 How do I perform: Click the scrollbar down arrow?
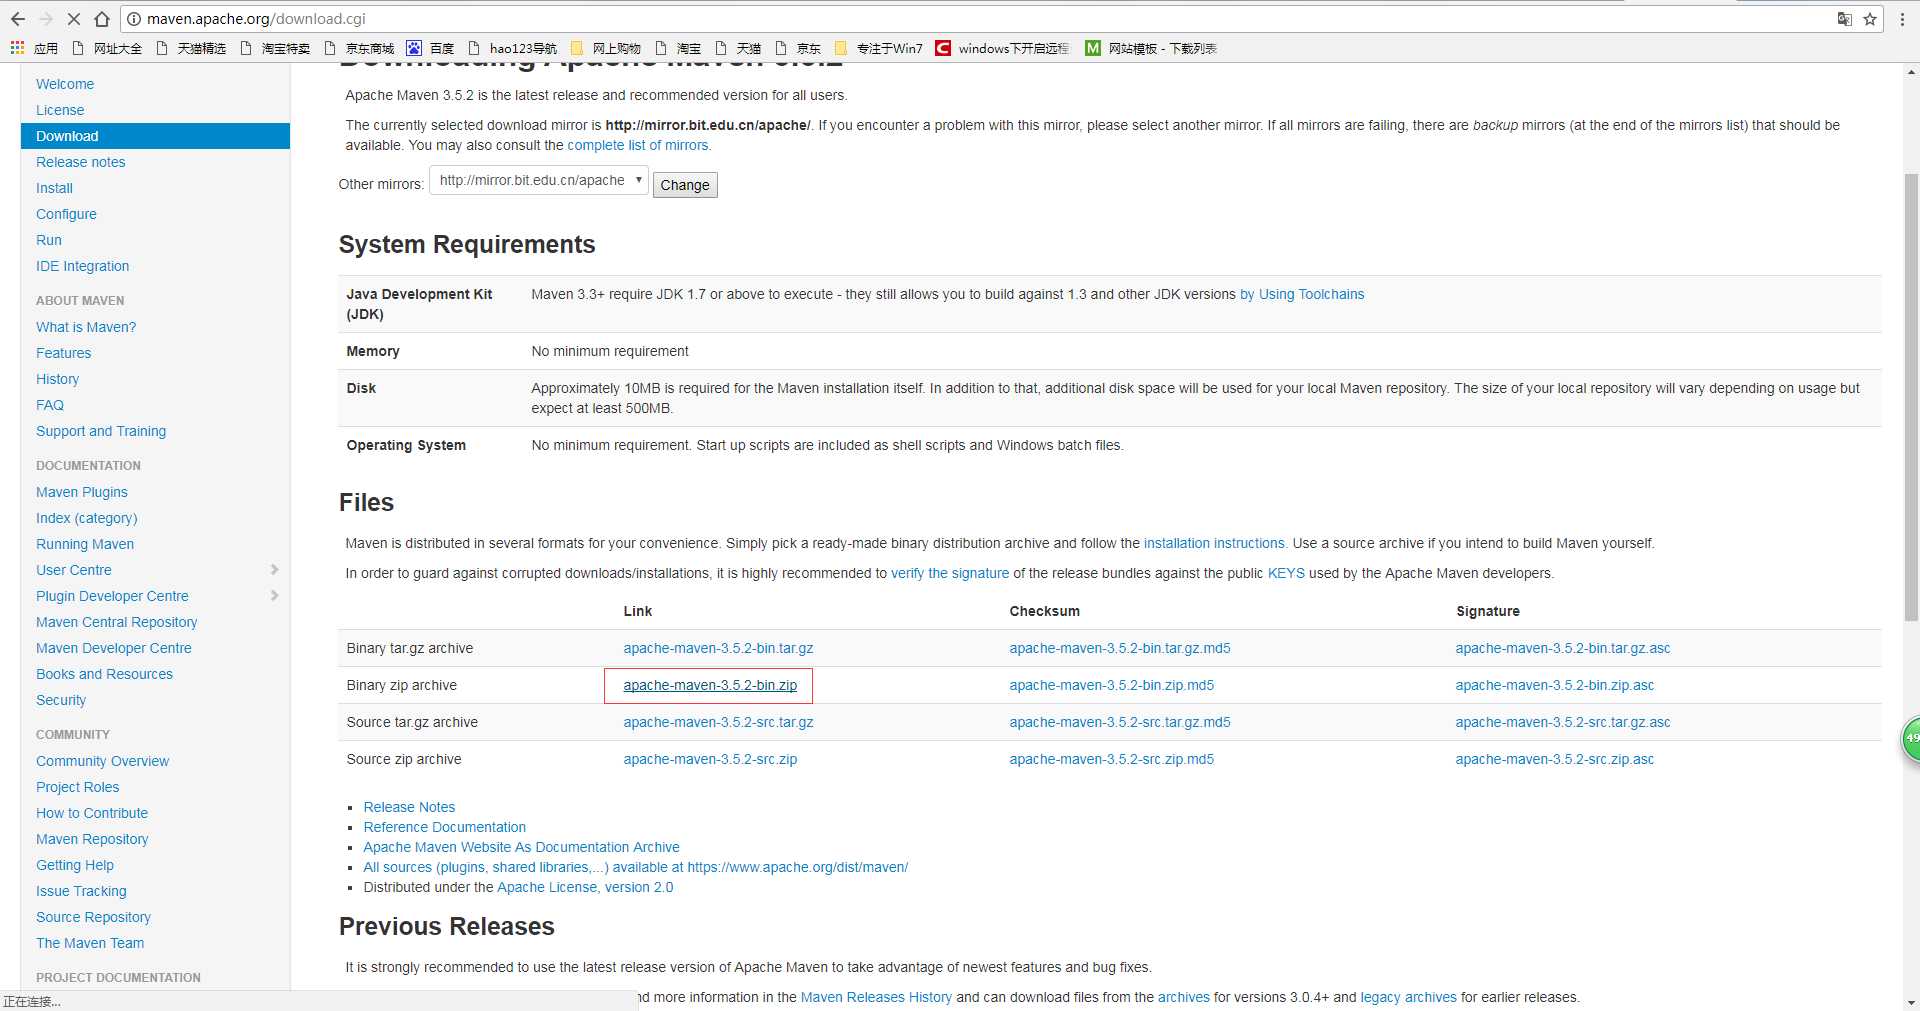tap(1911, 1002)
